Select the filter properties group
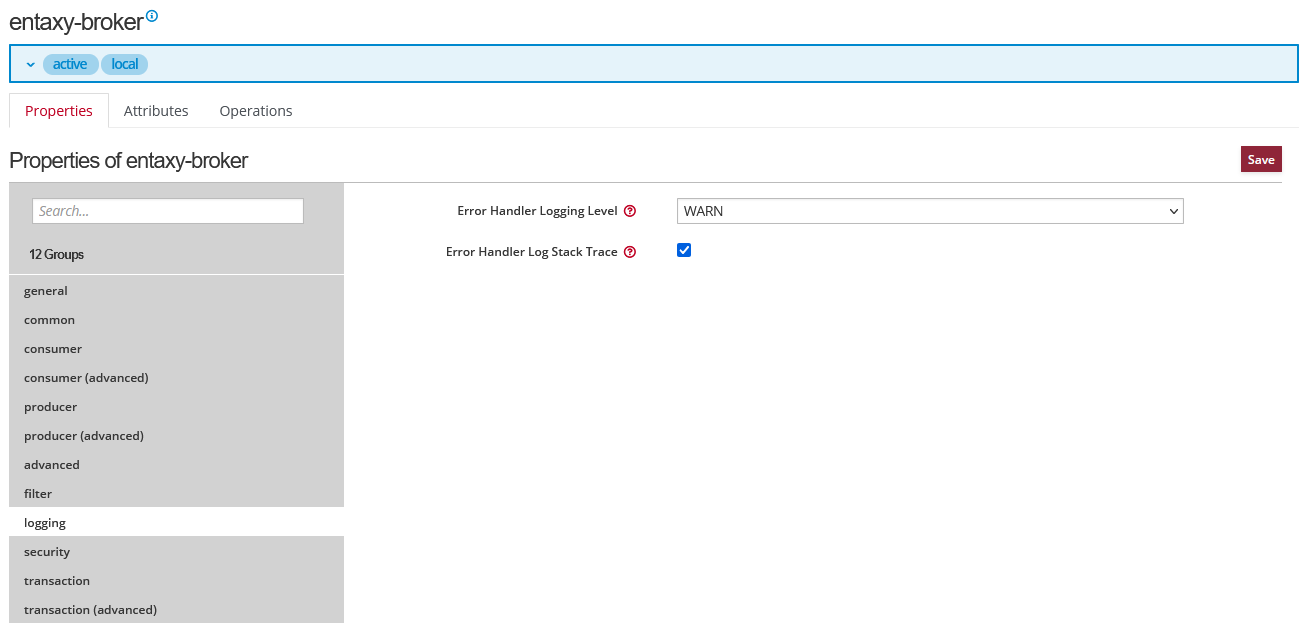 38,494
